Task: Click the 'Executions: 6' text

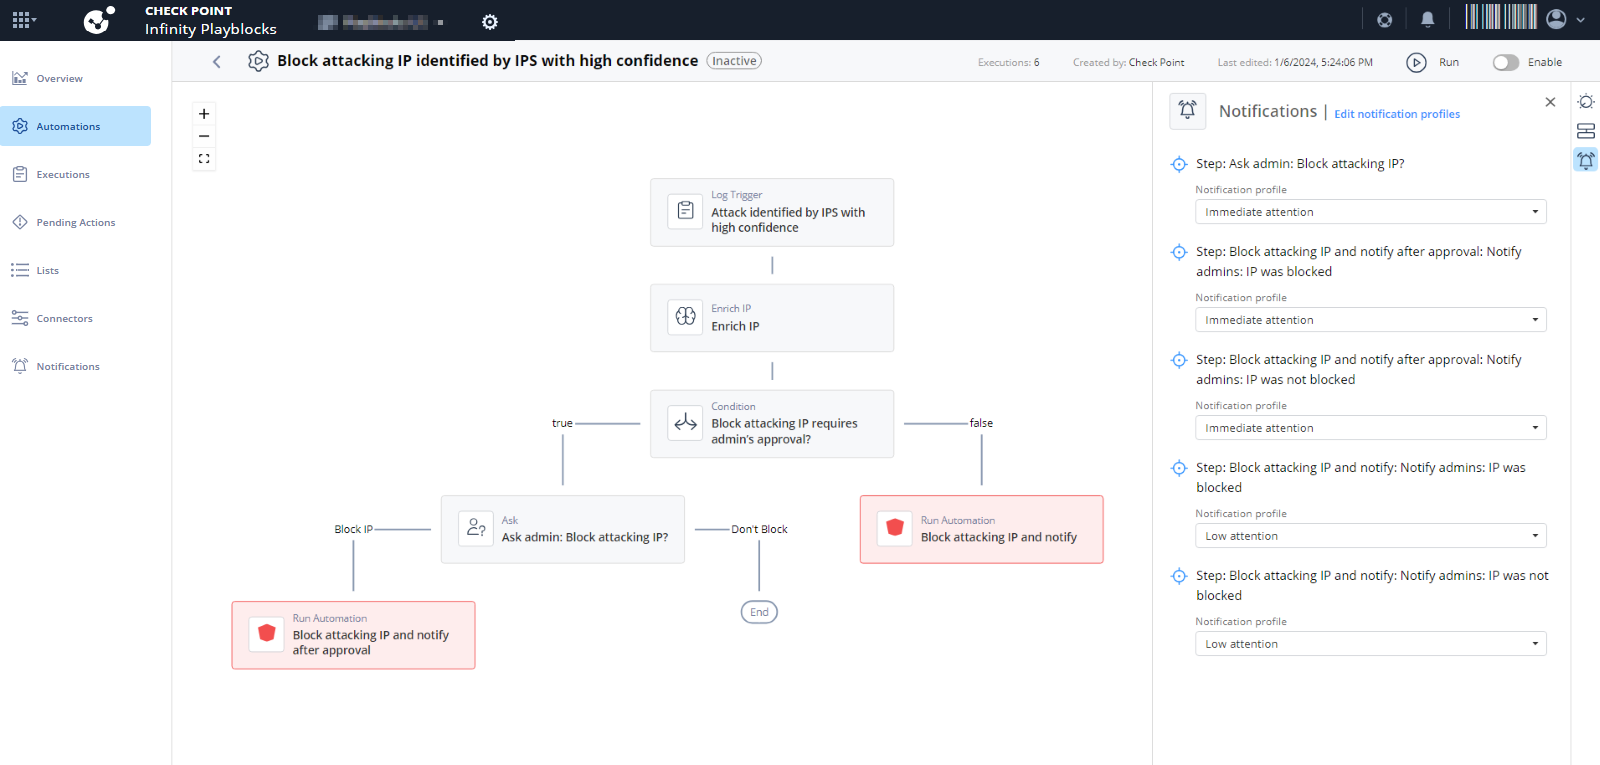Action: (x=1008, y=62)
